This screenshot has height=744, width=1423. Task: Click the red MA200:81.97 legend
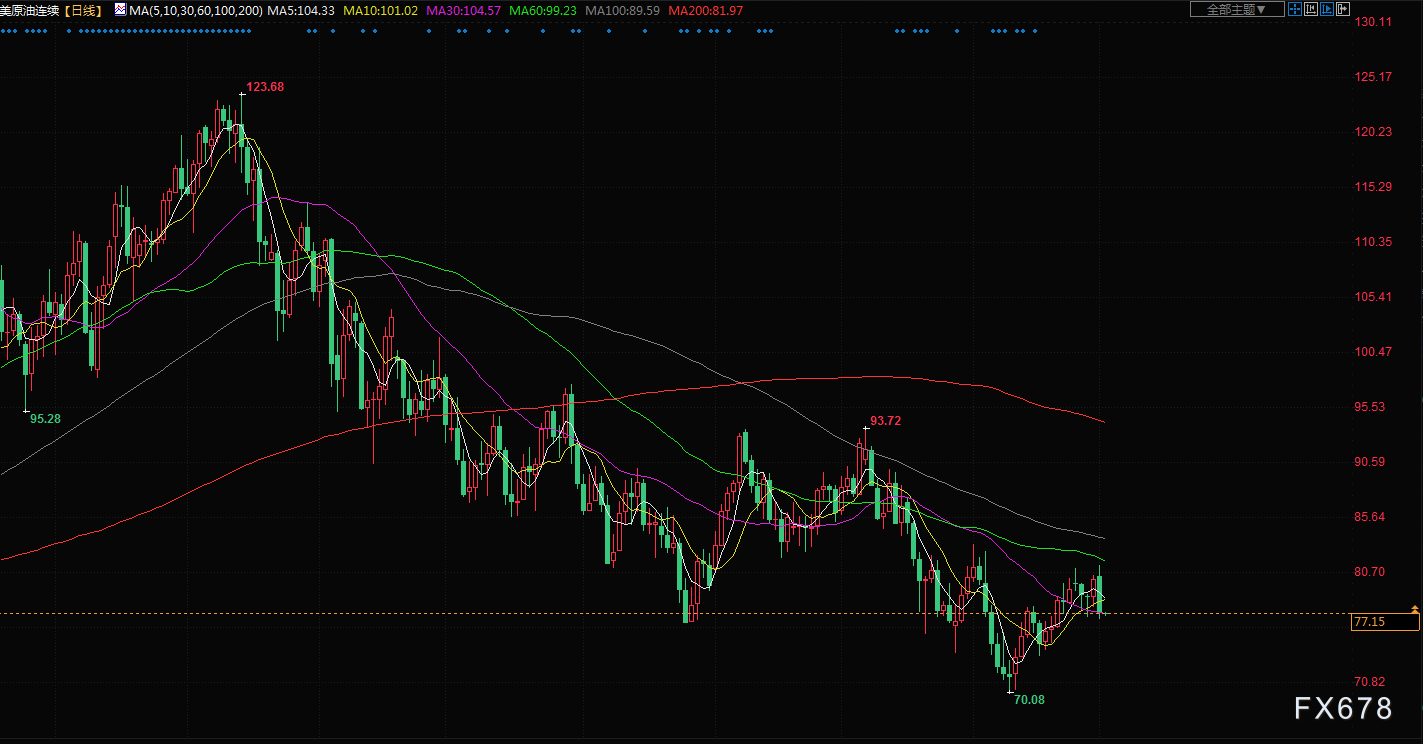click(x=705, y=10)
